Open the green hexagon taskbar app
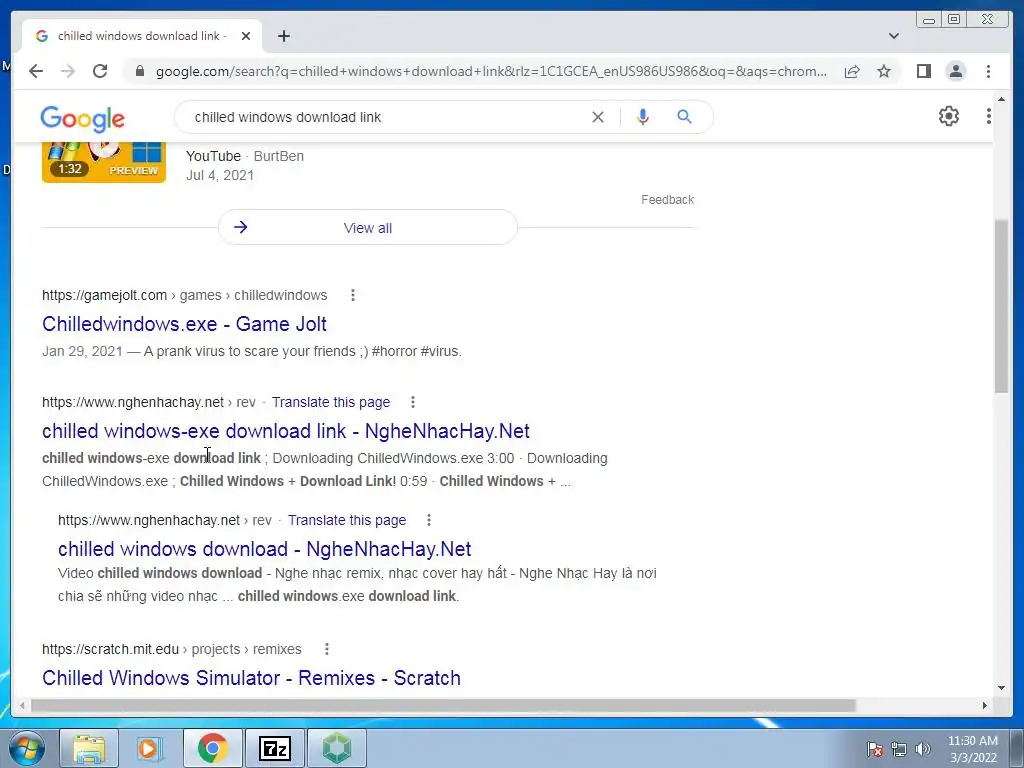1024x768 pixels. click(x=336, y=748)
